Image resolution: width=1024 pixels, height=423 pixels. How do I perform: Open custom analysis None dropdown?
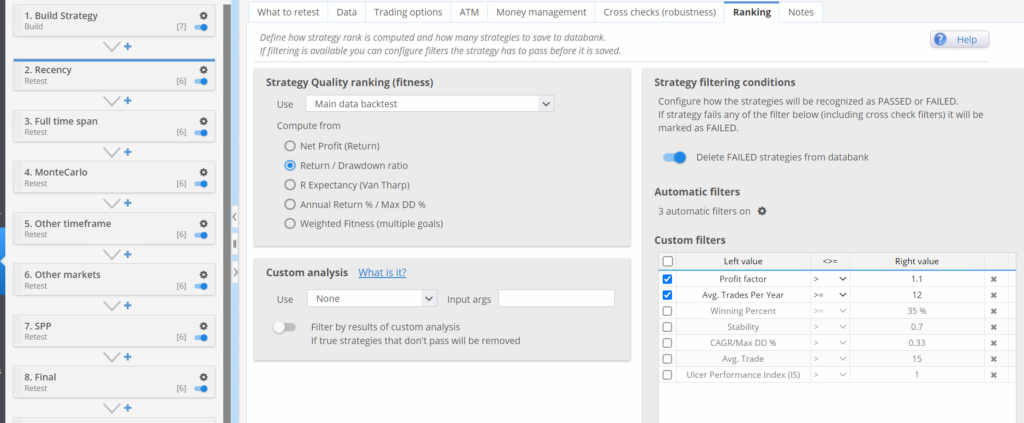[x=372, y=298]
